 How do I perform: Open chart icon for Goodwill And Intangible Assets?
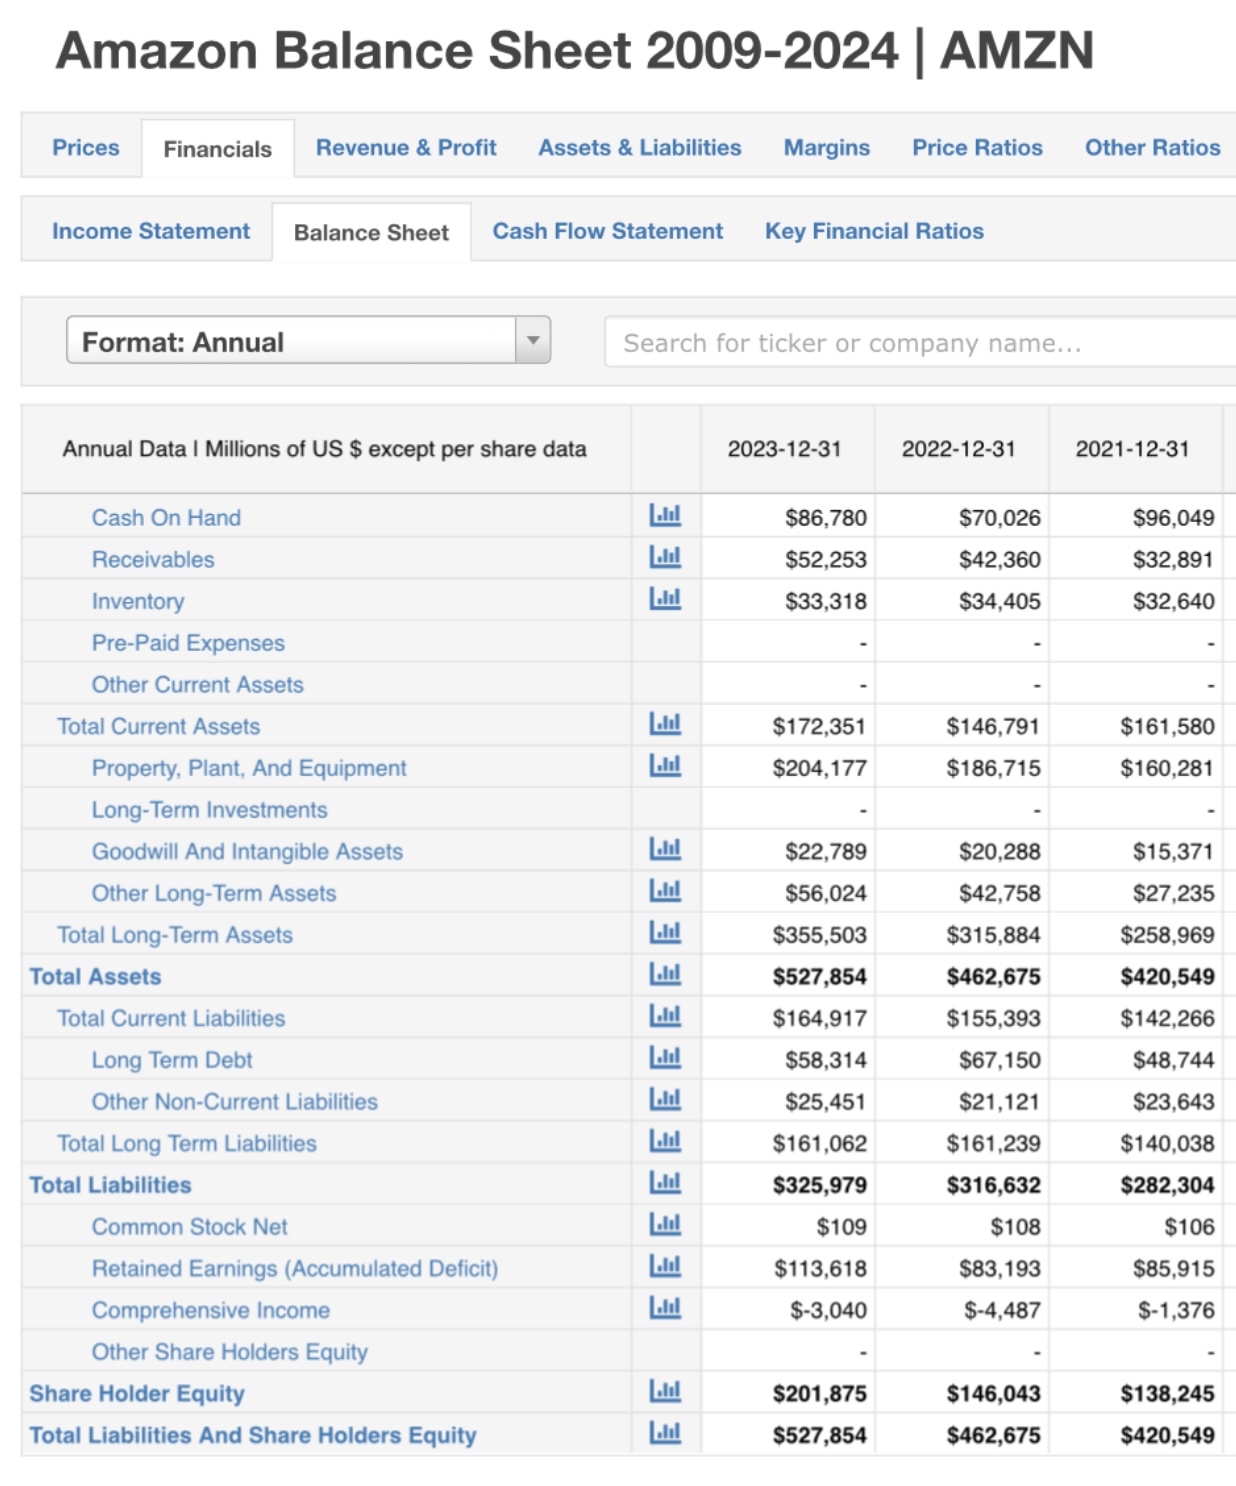(x=665, y=849)
